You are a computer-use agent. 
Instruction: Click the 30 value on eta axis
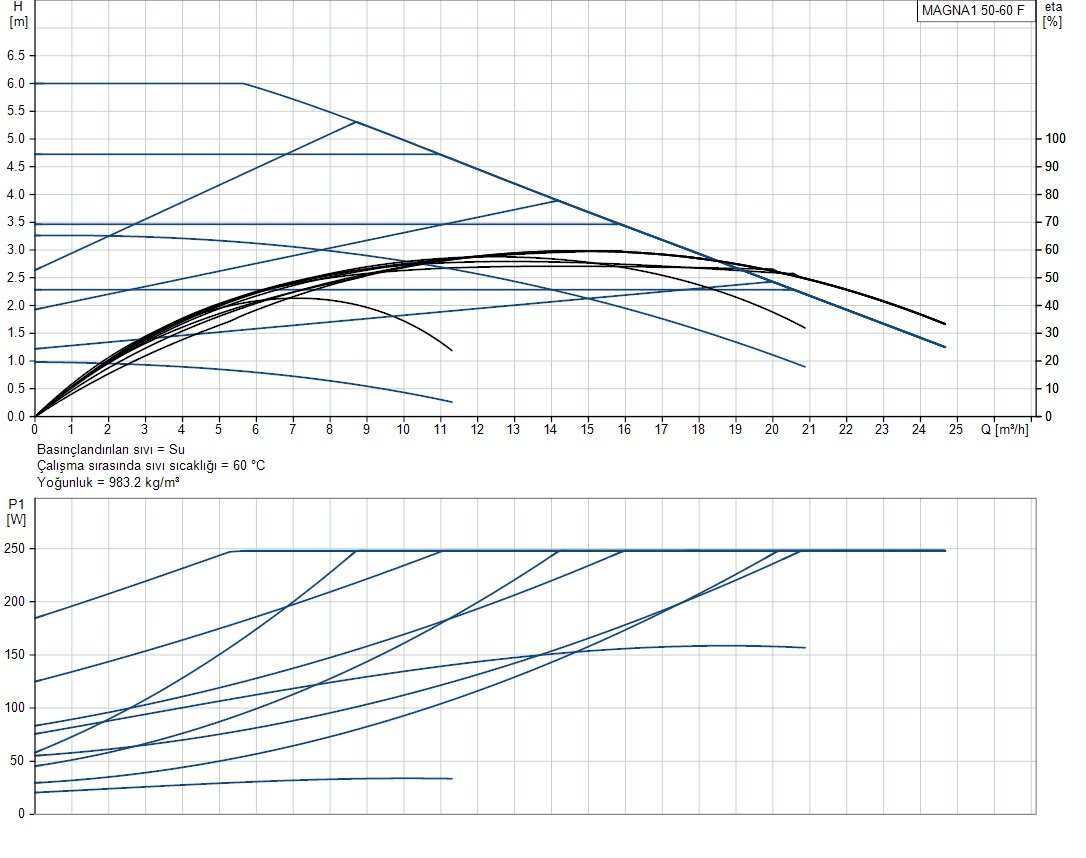(x=1052, y=332)
